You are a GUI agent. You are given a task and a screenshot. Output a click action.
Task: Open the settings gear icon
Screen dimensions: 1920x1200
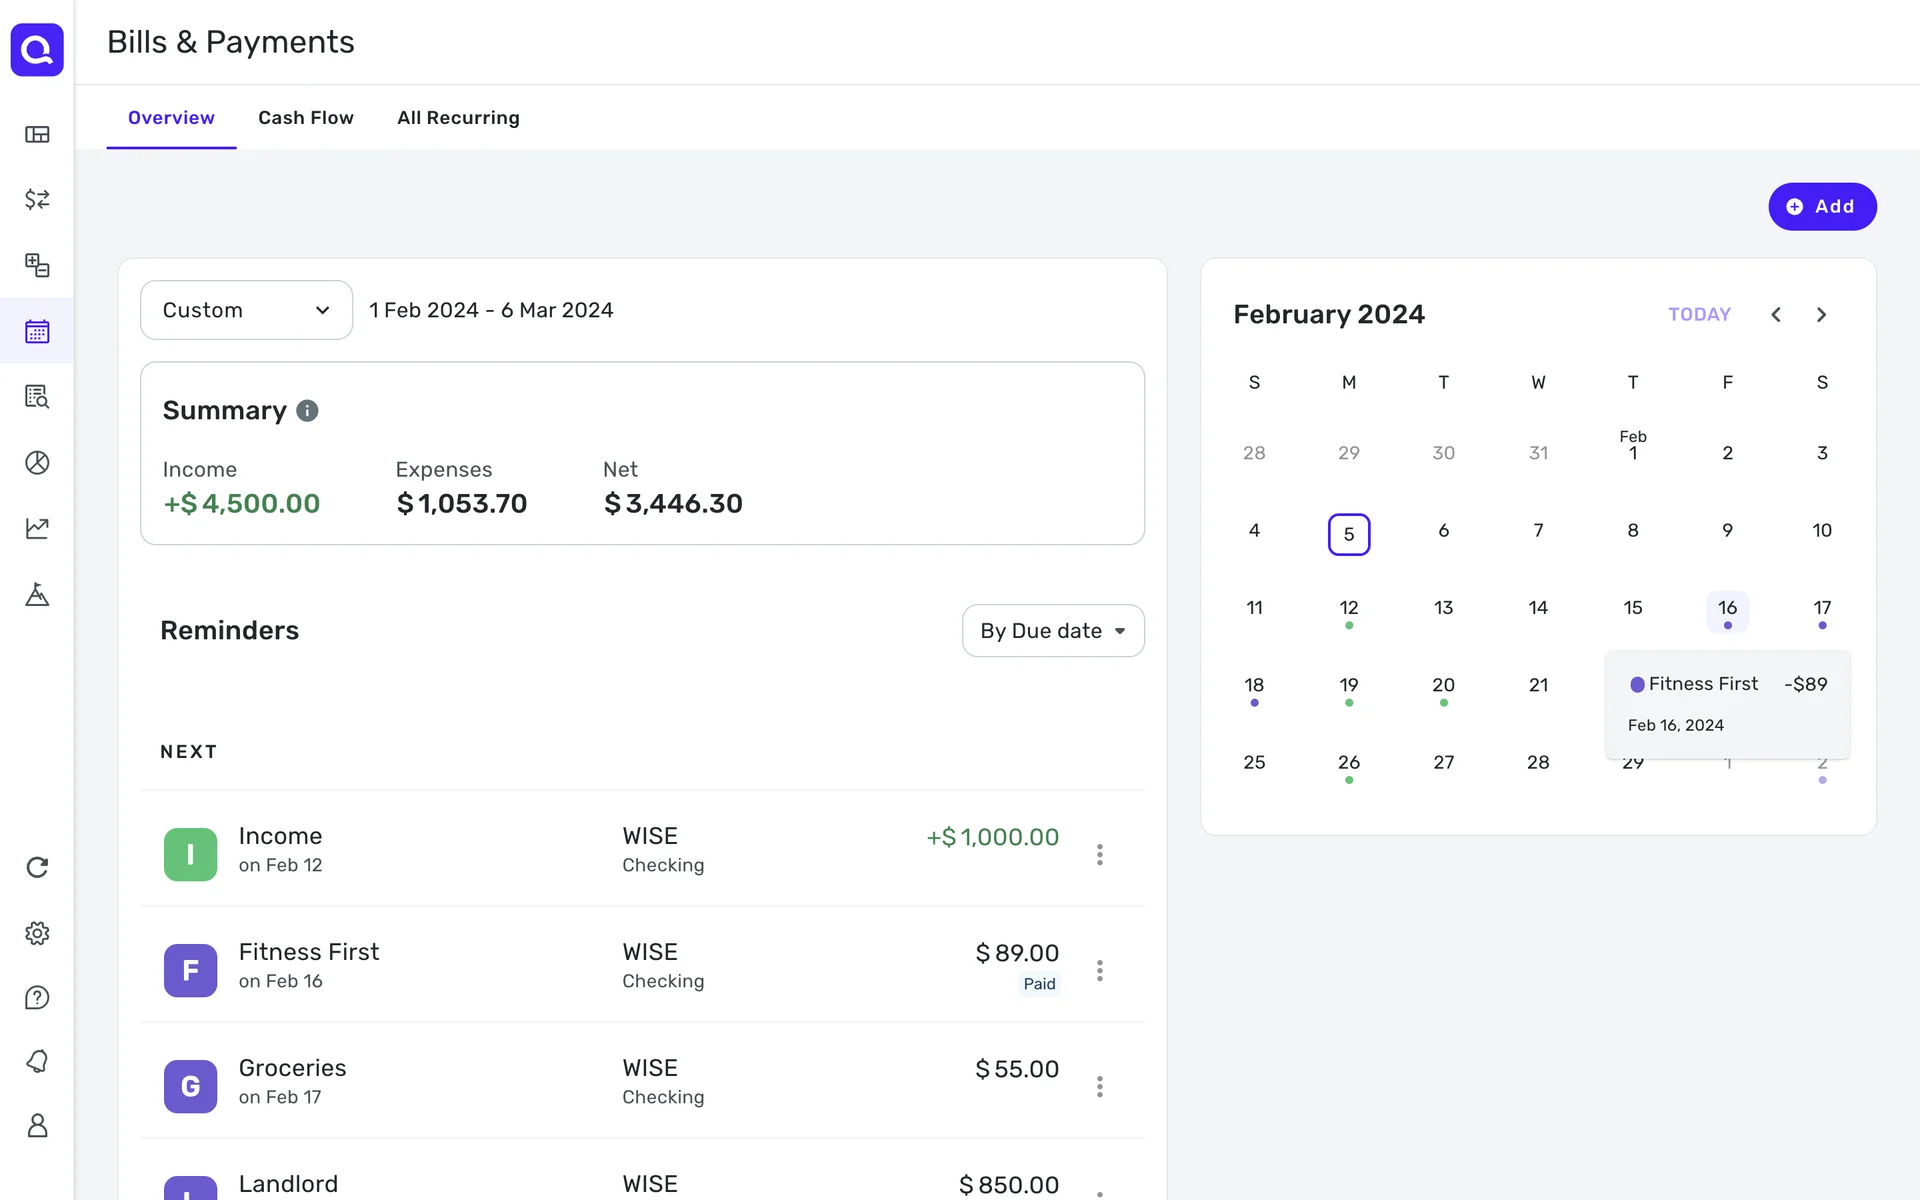click(x=37, y=933)
